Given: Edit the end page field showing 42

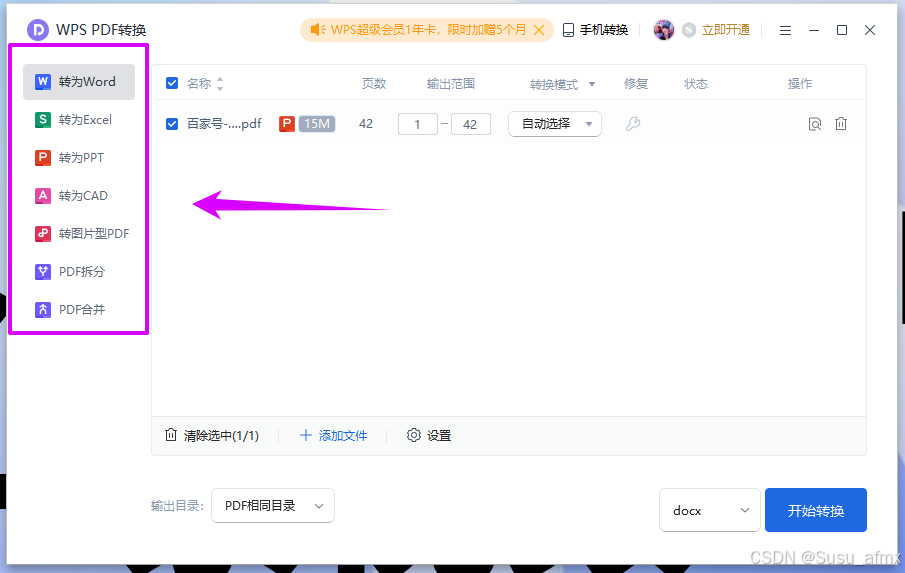Looking at the screenshot, I should coord(470,124).
